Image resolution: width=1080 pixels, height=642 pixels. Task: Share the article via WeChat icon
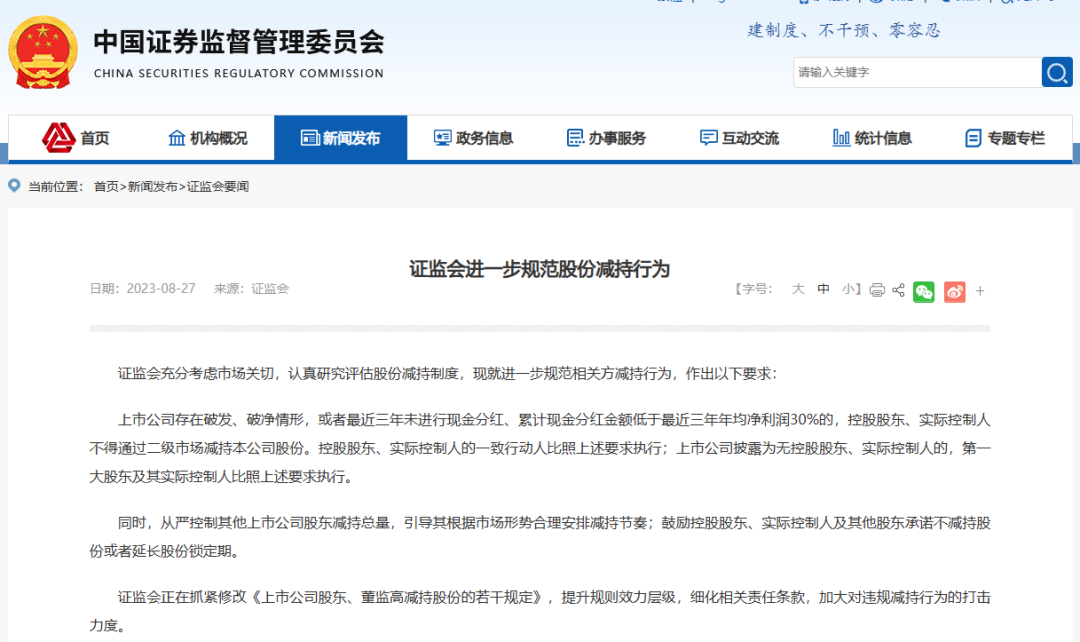(x=924, y=291)
